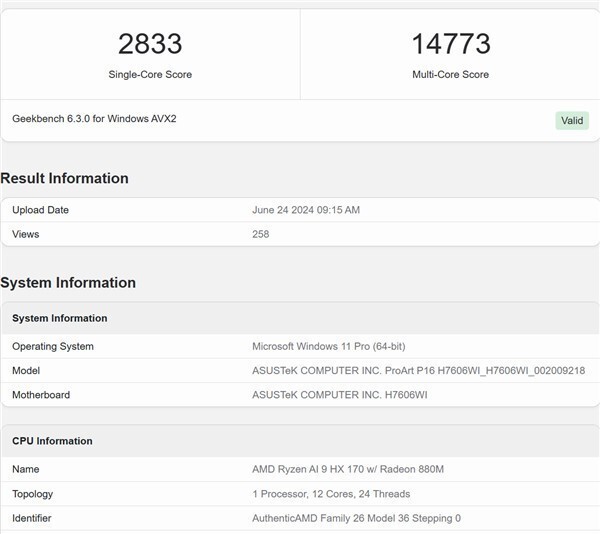
Task: Click the AuthenticAMD Family 26 identifier value
Action: (x=356, y=518)
